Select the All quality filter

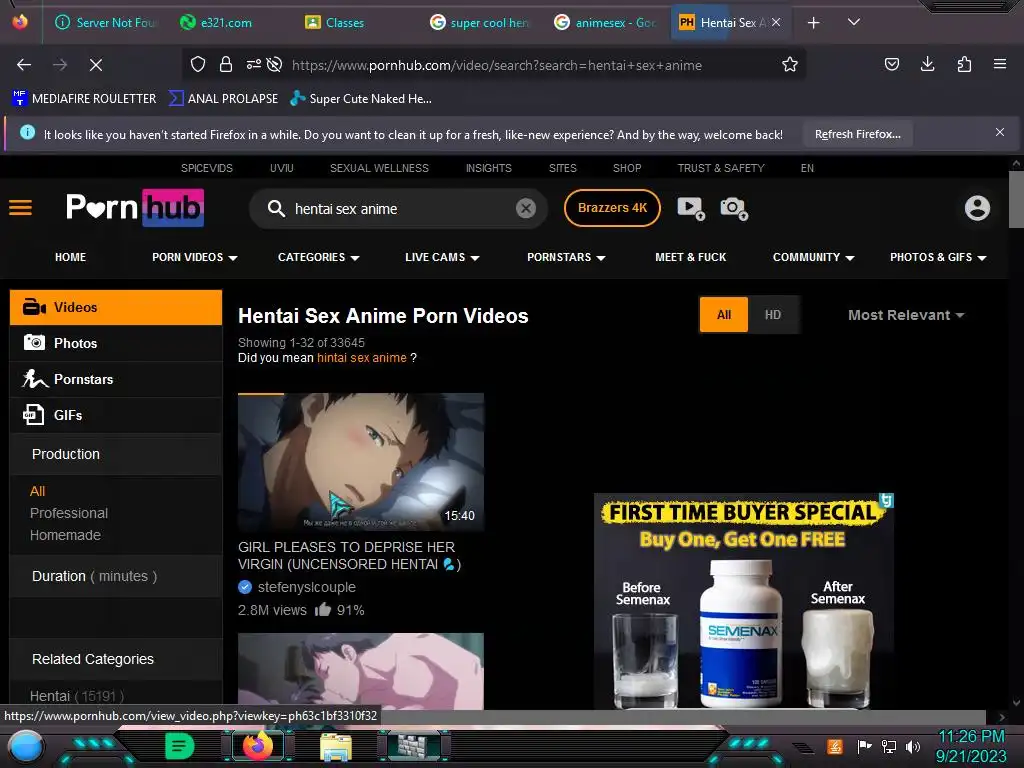pyautogui.click(x=724, y=315)
